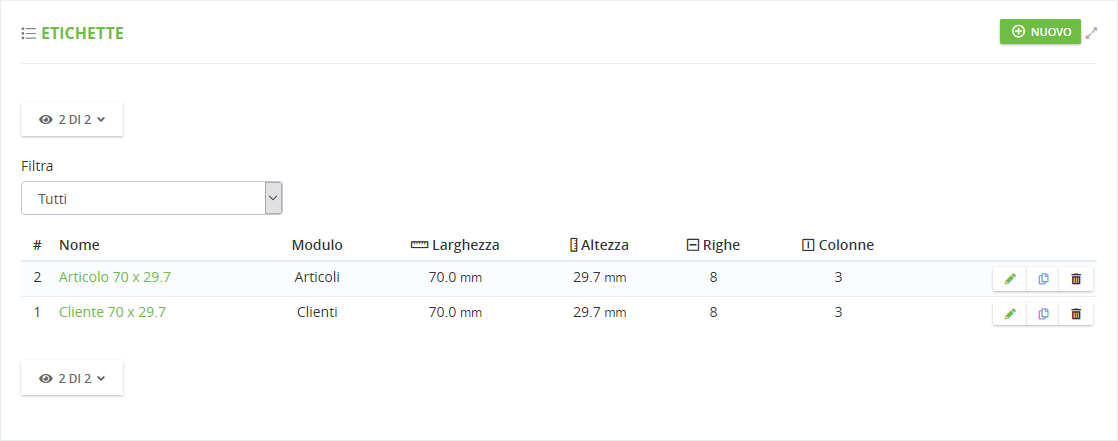Duplicate the Articolo 70 x 29.7 label
Viewport: 1118px width, 441px height.
tap(1043, 279)
